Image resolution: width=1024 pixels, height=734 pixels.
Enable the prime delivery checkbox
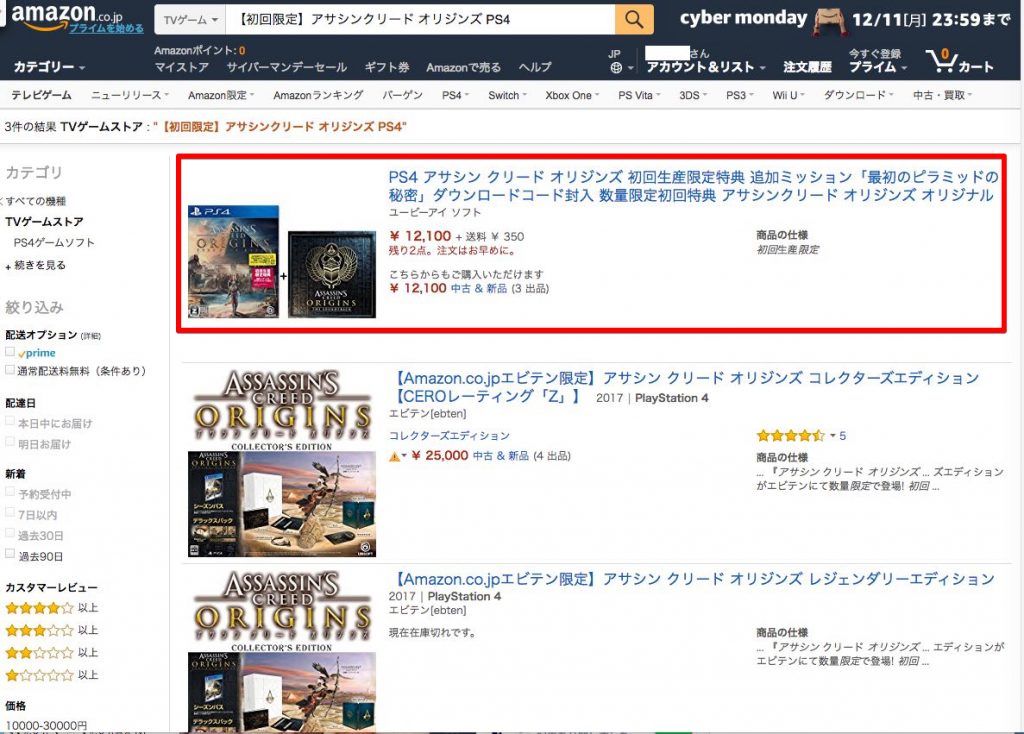click(10, 352)
